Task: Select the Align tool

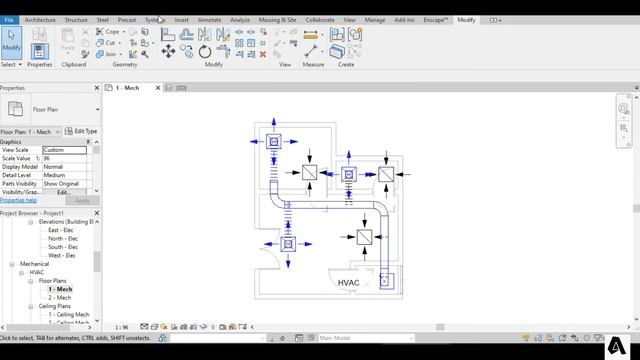Action: 168,35
